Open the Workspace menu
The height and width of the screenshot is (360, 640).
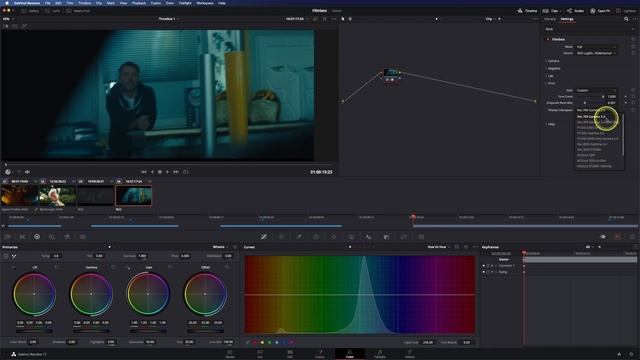pos(205,3)
